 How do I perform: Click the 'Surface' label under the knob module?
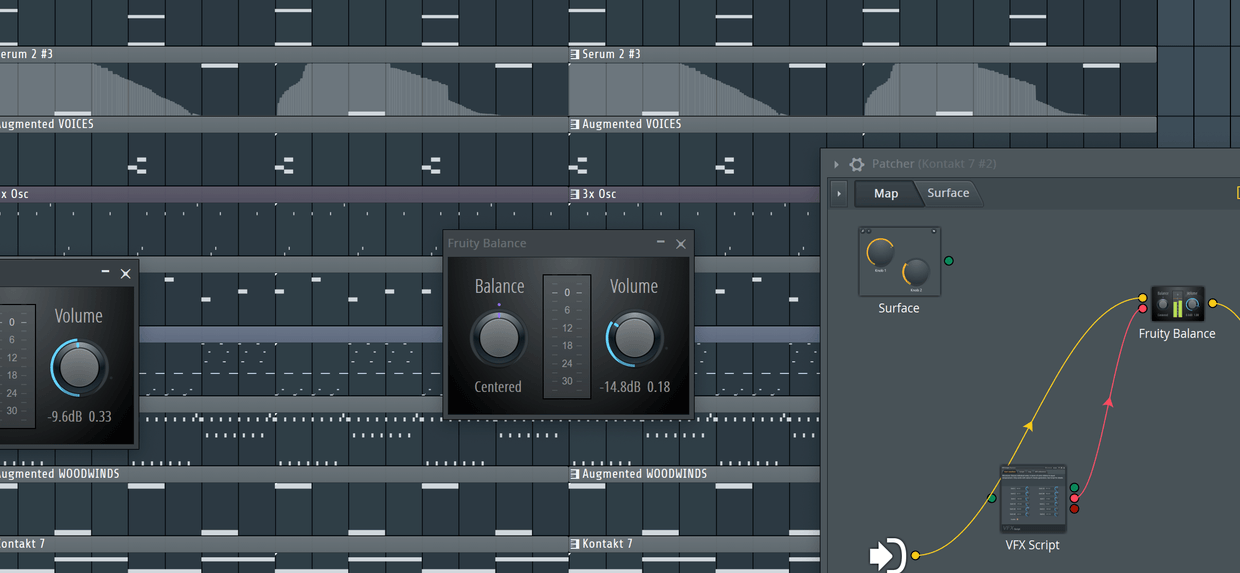(x=899, y=308)
